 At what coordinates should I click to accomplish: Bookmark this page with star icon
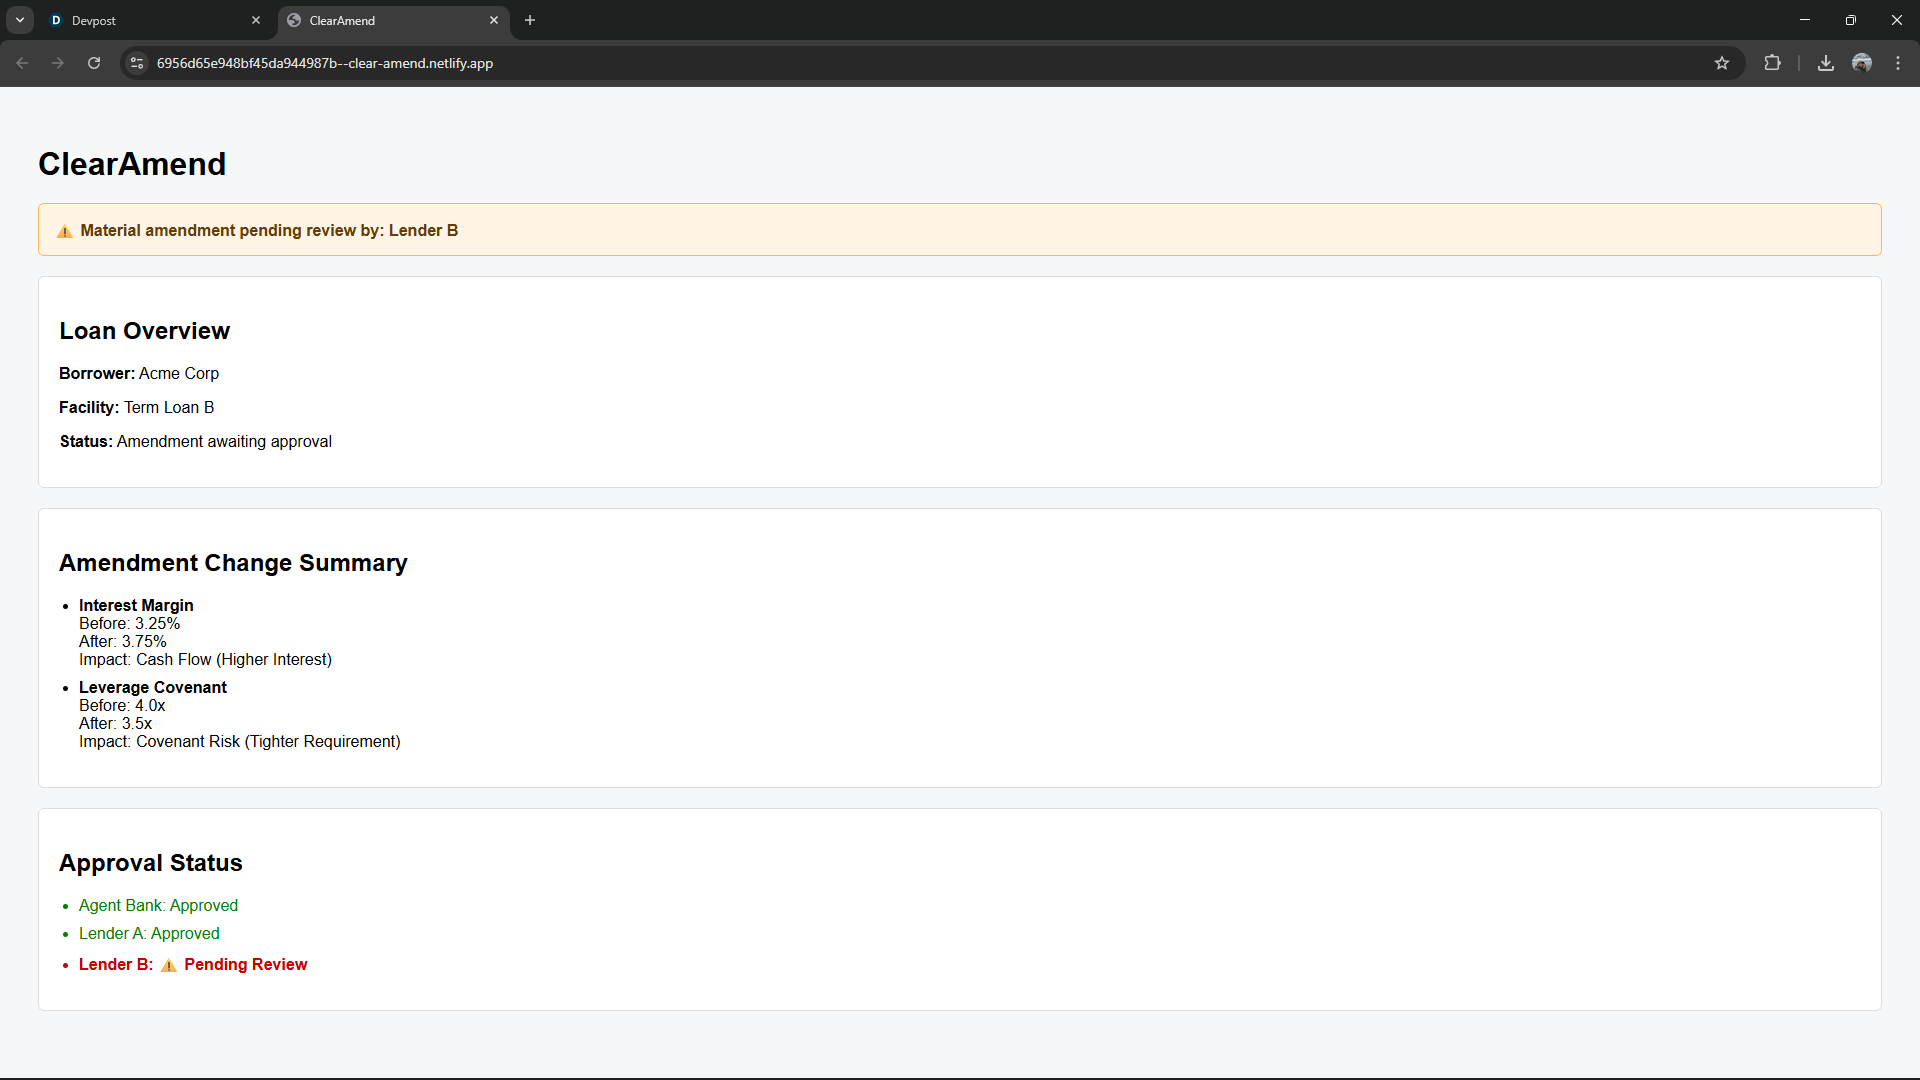(1722, 63)
